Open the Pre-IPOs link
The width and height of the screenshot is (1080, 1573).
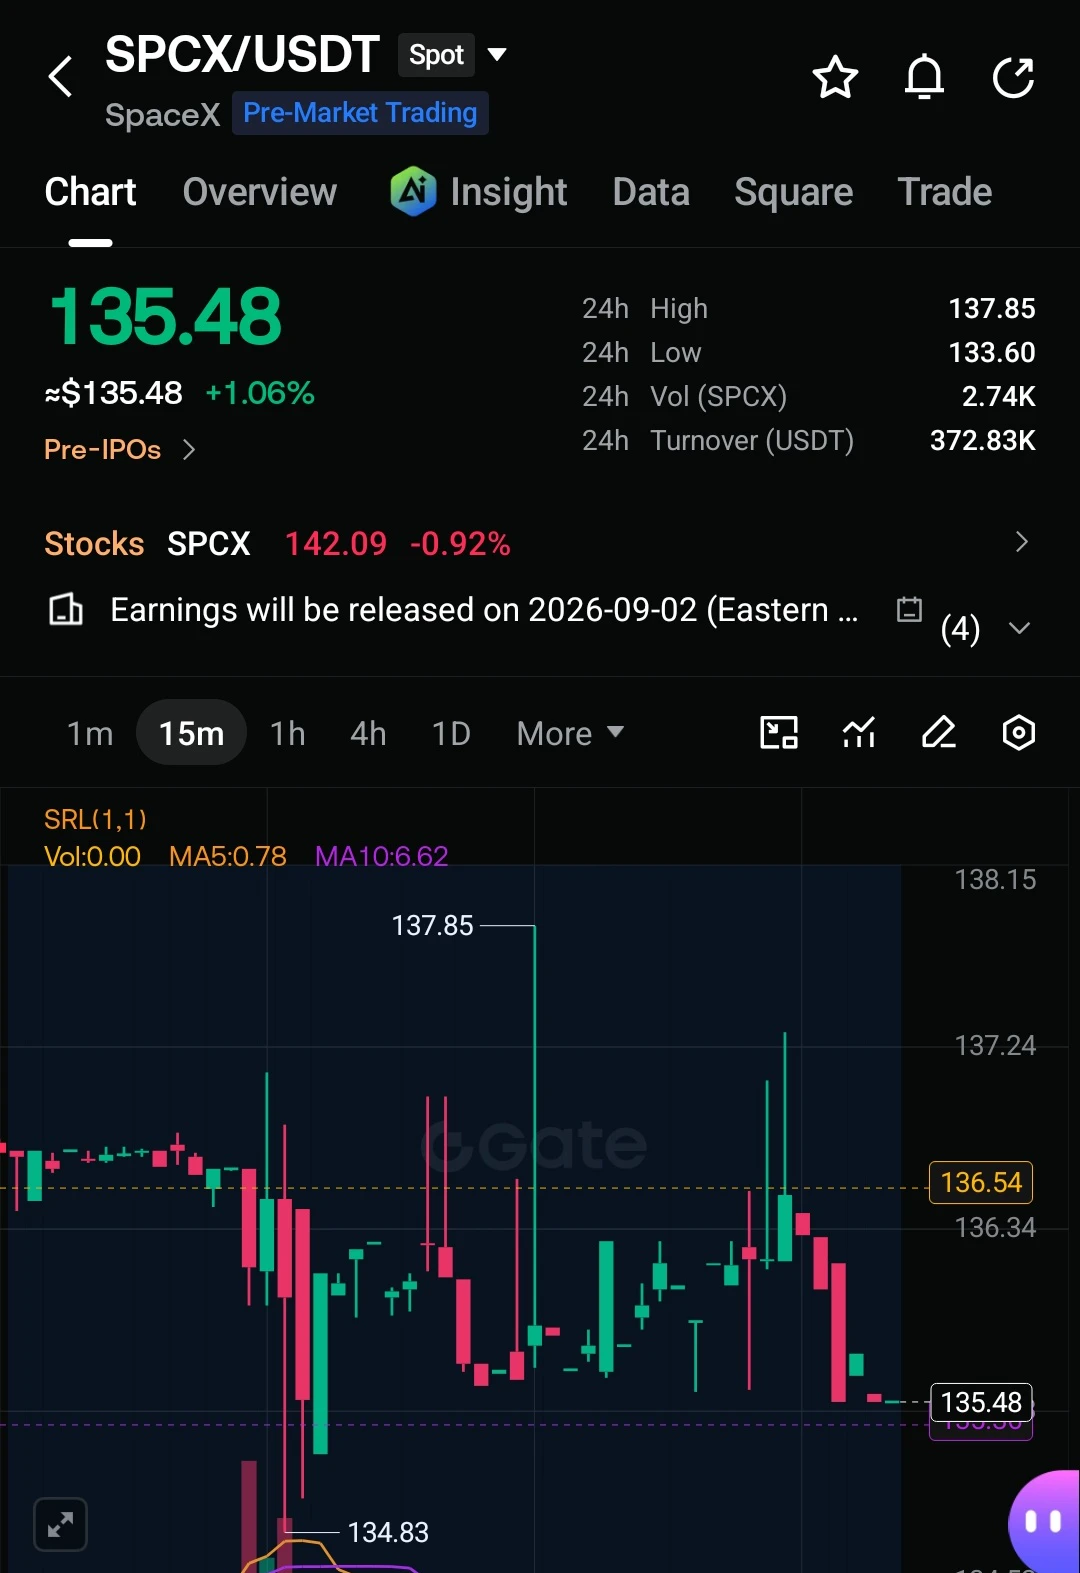[x=102, y=450]
